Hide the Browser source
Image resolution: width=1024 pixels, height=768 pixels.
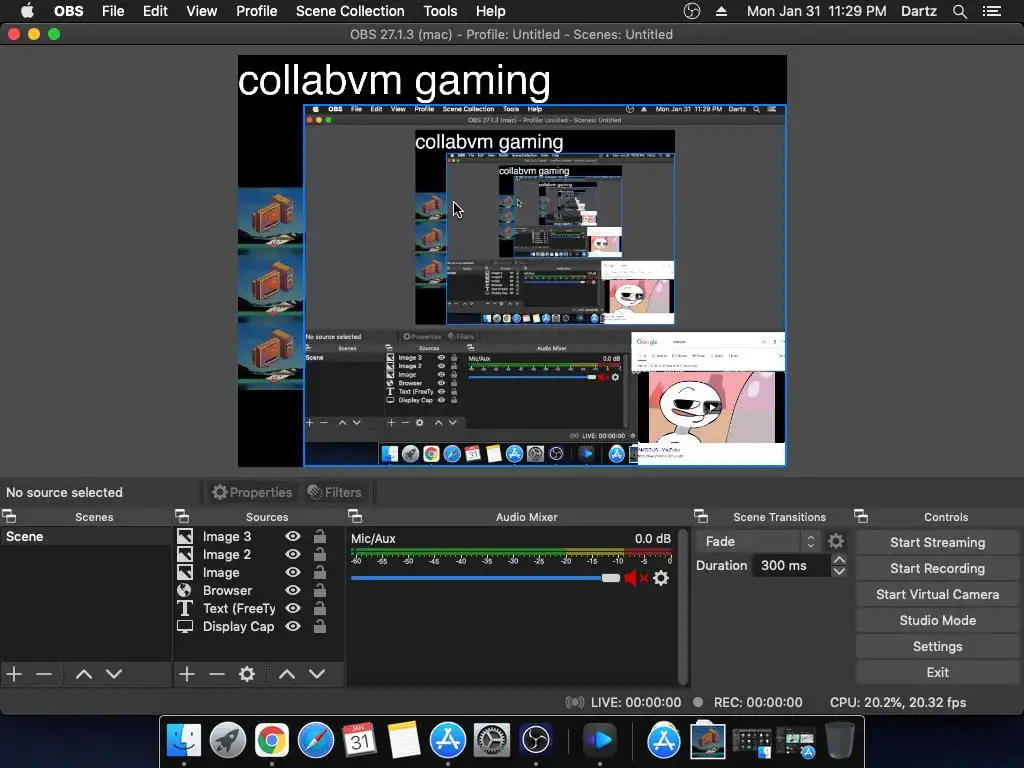pyautogui.click(x=293, y=590)
